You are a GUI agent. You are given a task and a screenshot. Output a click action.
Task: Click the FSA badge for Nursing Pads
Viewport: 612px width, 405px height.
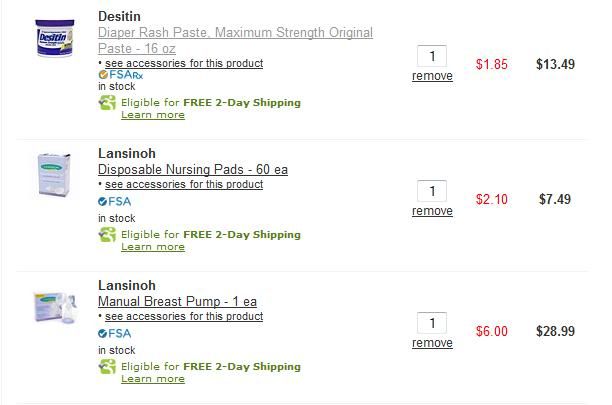114,201
